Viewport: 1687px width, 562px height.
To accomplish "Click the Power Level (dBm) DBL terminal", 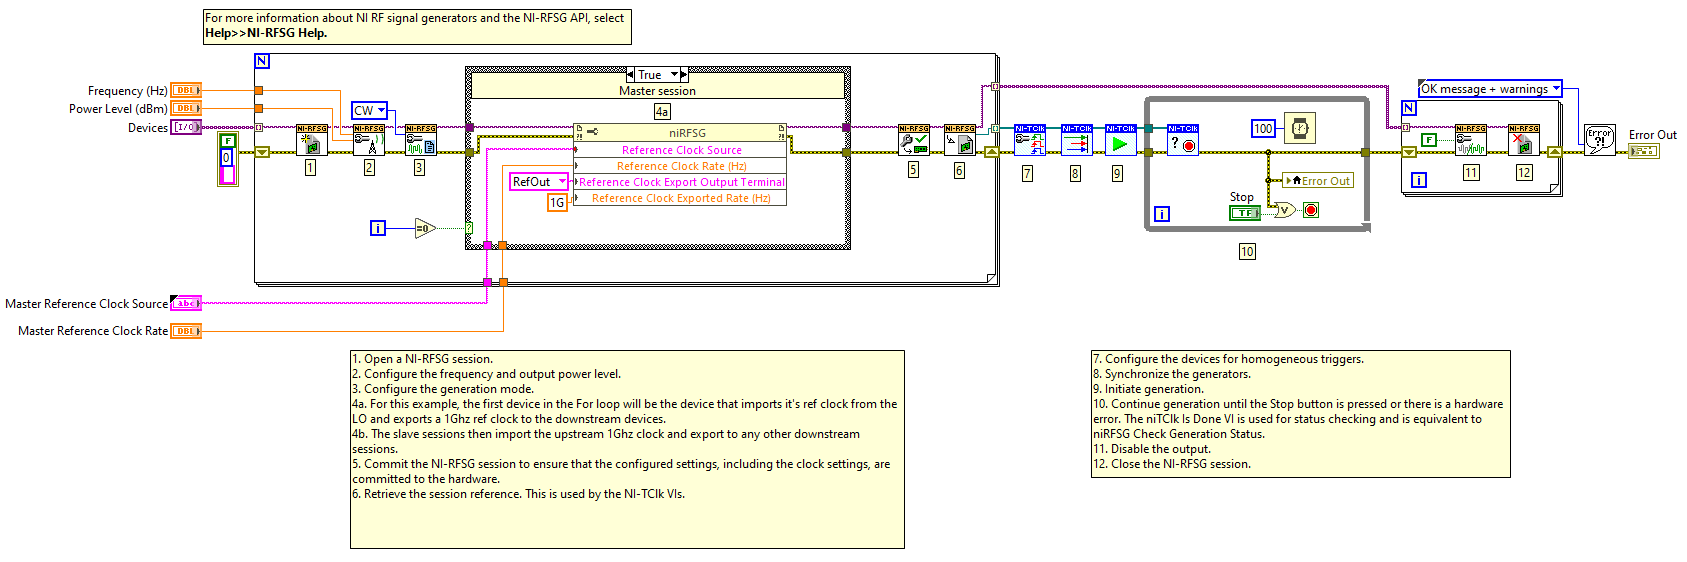I will [x=186, y=108].
